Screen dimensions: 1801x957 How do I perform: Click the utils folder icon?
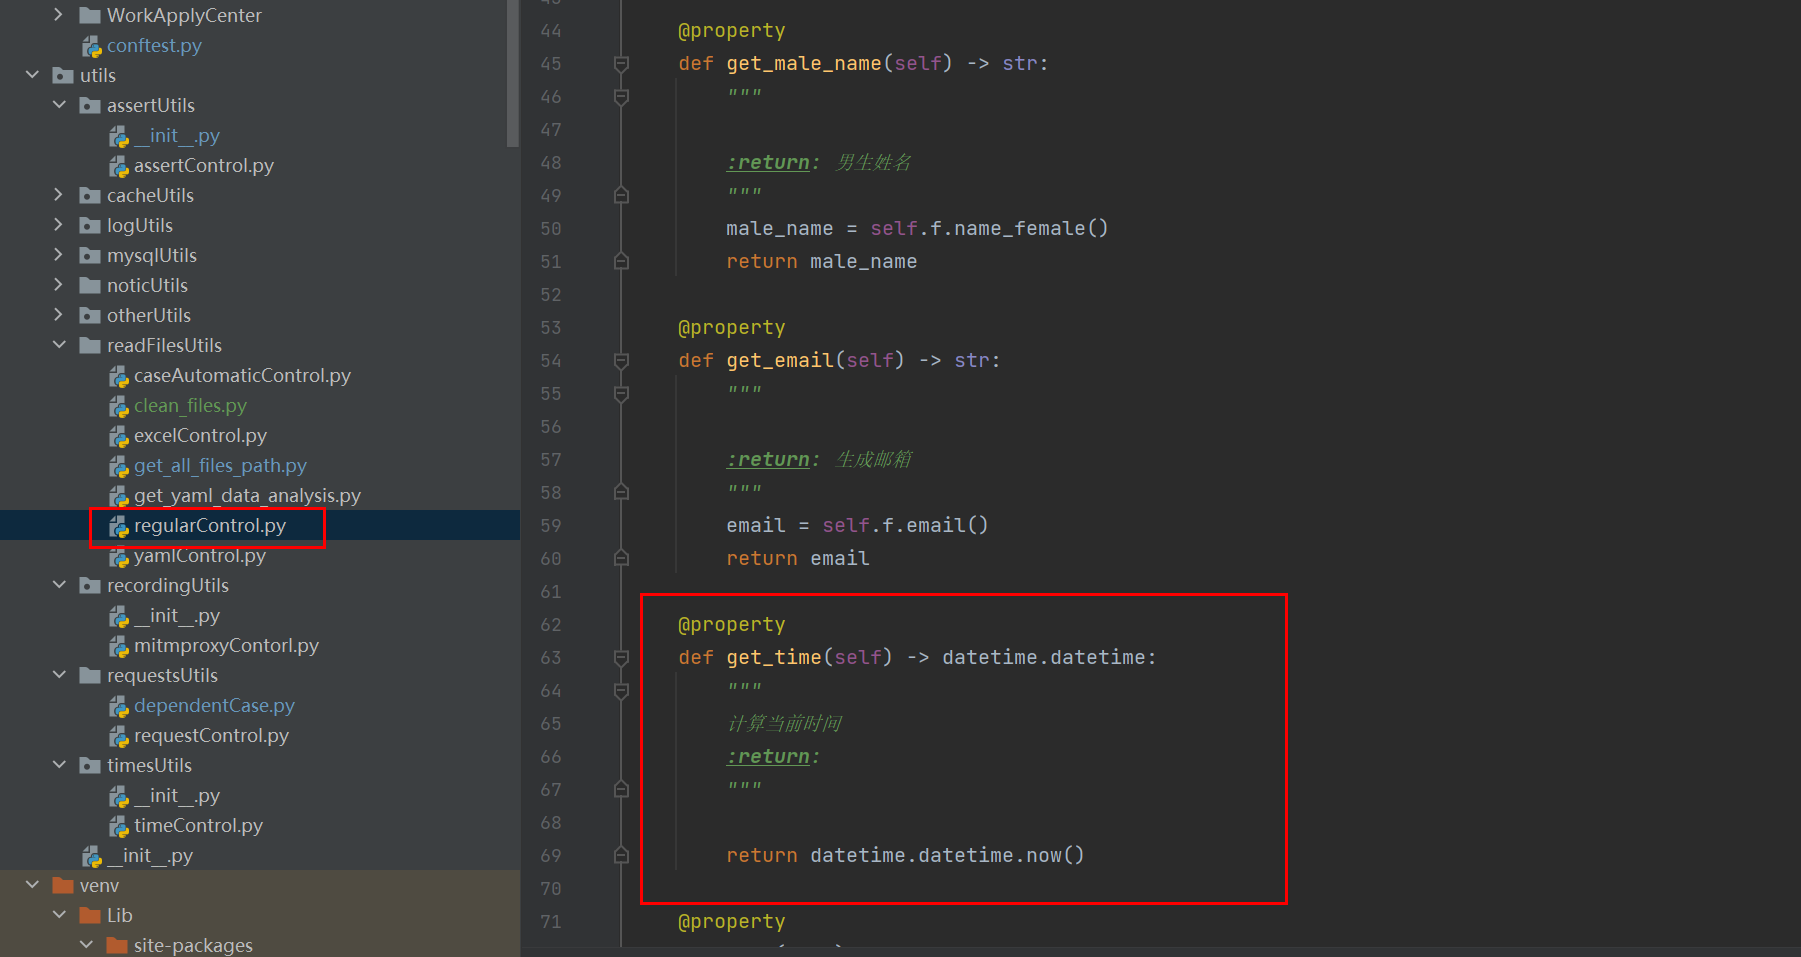click(63, 75)
